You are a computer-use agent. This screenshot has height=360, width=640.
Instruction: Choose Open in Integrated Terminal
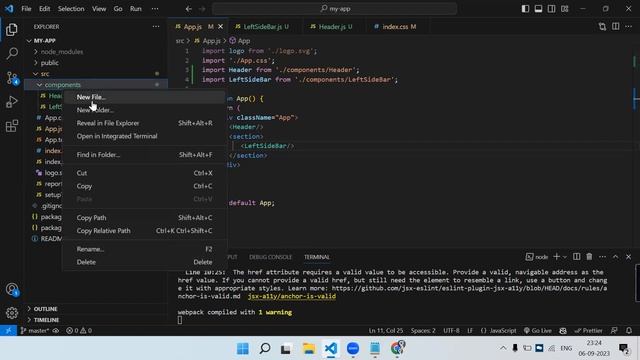(x=144, y=136)
